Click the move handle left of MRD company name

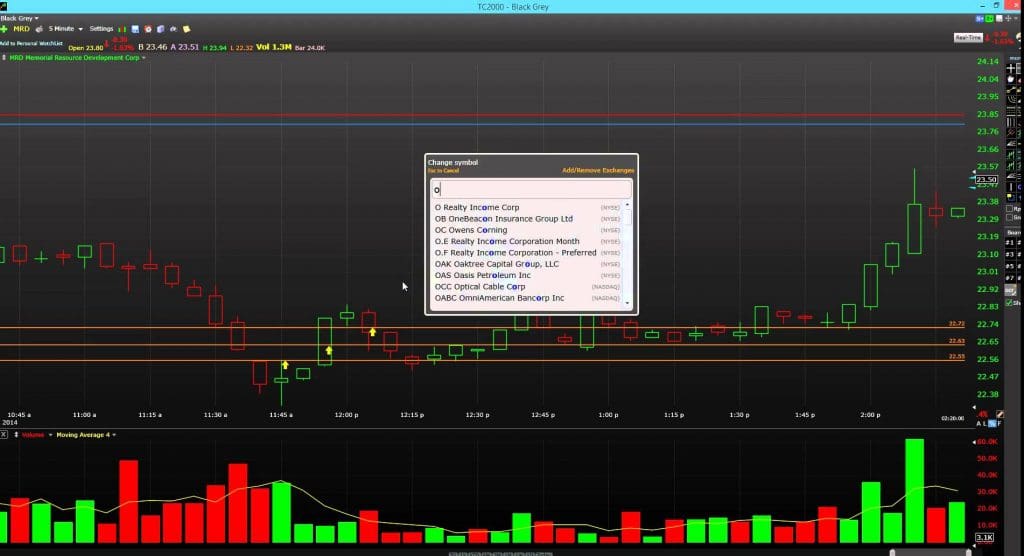[x=4, y=57]
